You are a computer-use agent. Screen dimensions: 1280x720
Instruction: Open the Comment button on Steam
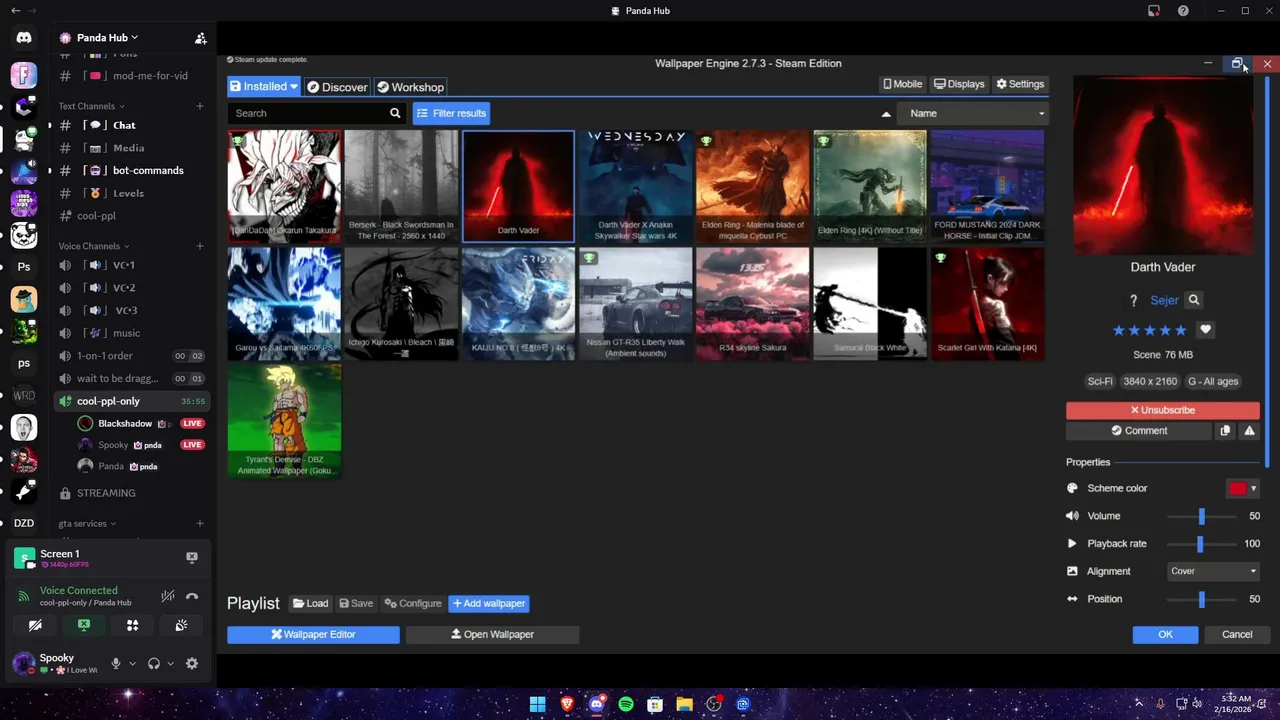pos(1139,431)
